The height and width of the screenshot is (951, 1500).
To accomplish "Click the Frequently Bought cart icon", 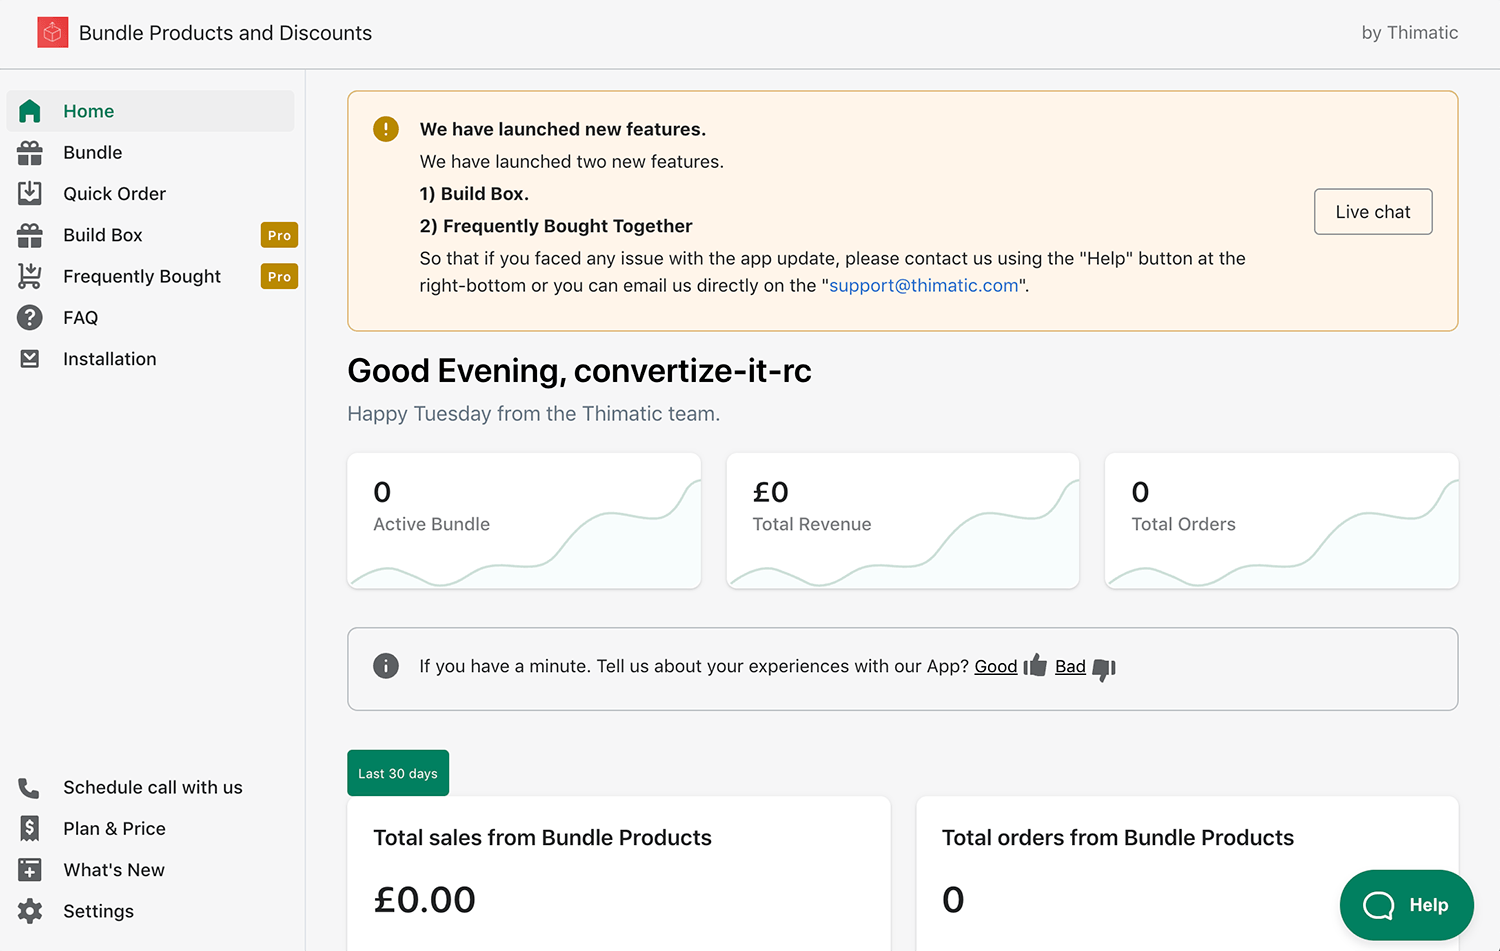I will (30, 276).
